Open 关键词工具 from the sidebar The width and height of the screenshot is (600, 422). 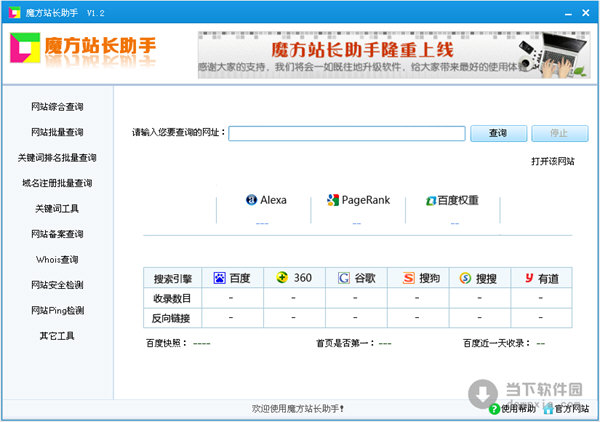coord(57,209)
